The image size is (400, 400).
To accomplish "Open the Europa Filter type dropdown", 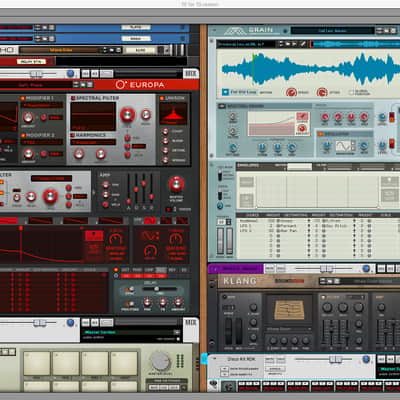I will click(51, 178).
